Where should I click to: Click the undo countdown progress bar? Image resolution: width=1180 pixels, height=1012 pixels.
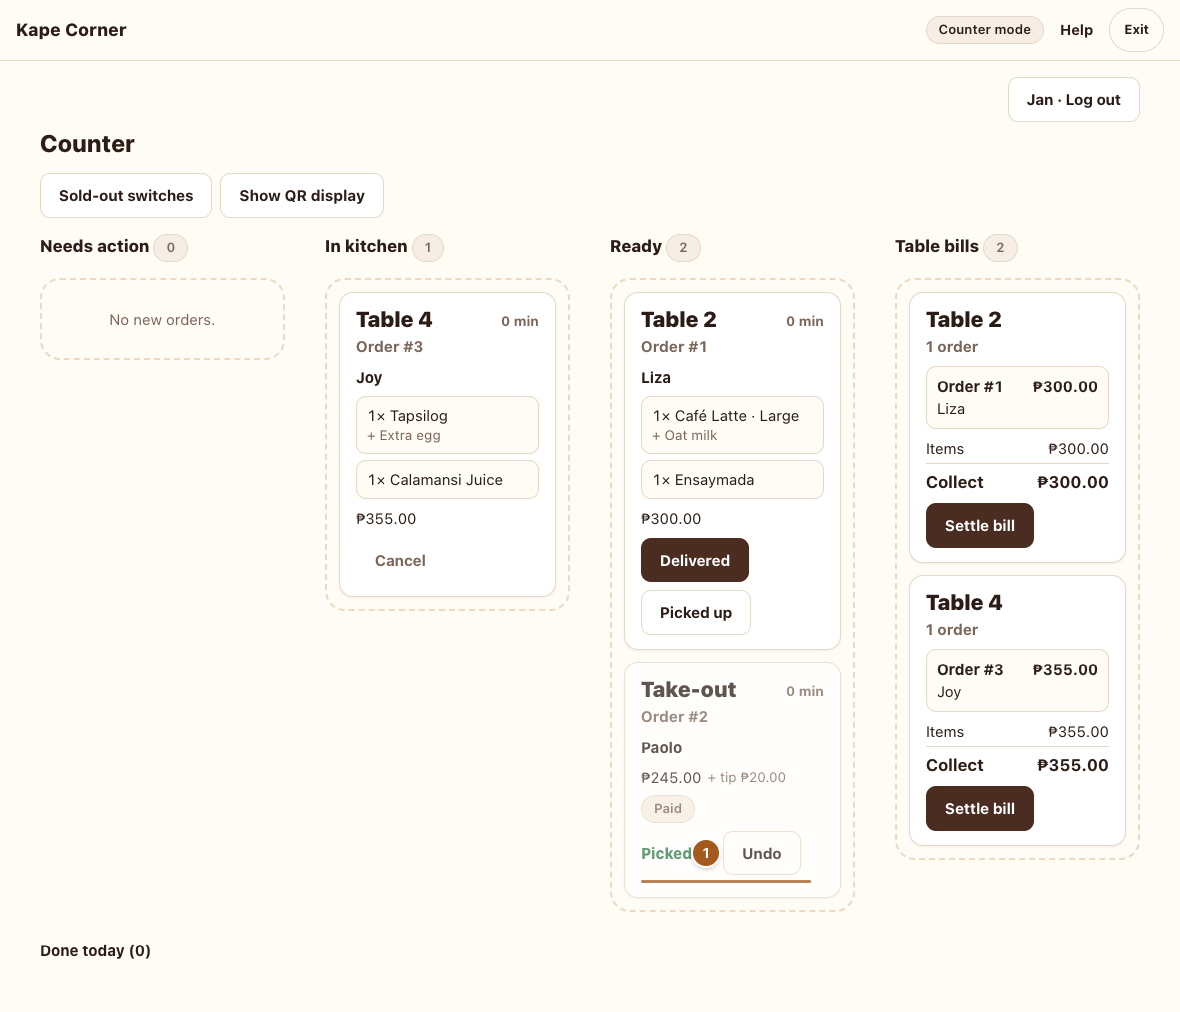tap(725, 881)
